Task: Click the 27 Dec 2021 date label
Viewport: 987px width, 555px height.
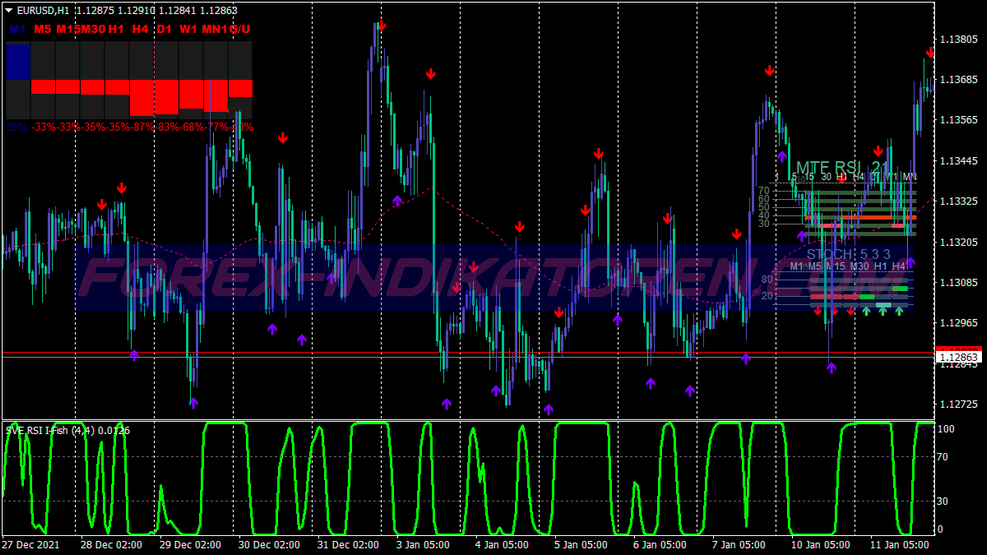Action: (x=30, y=545)
